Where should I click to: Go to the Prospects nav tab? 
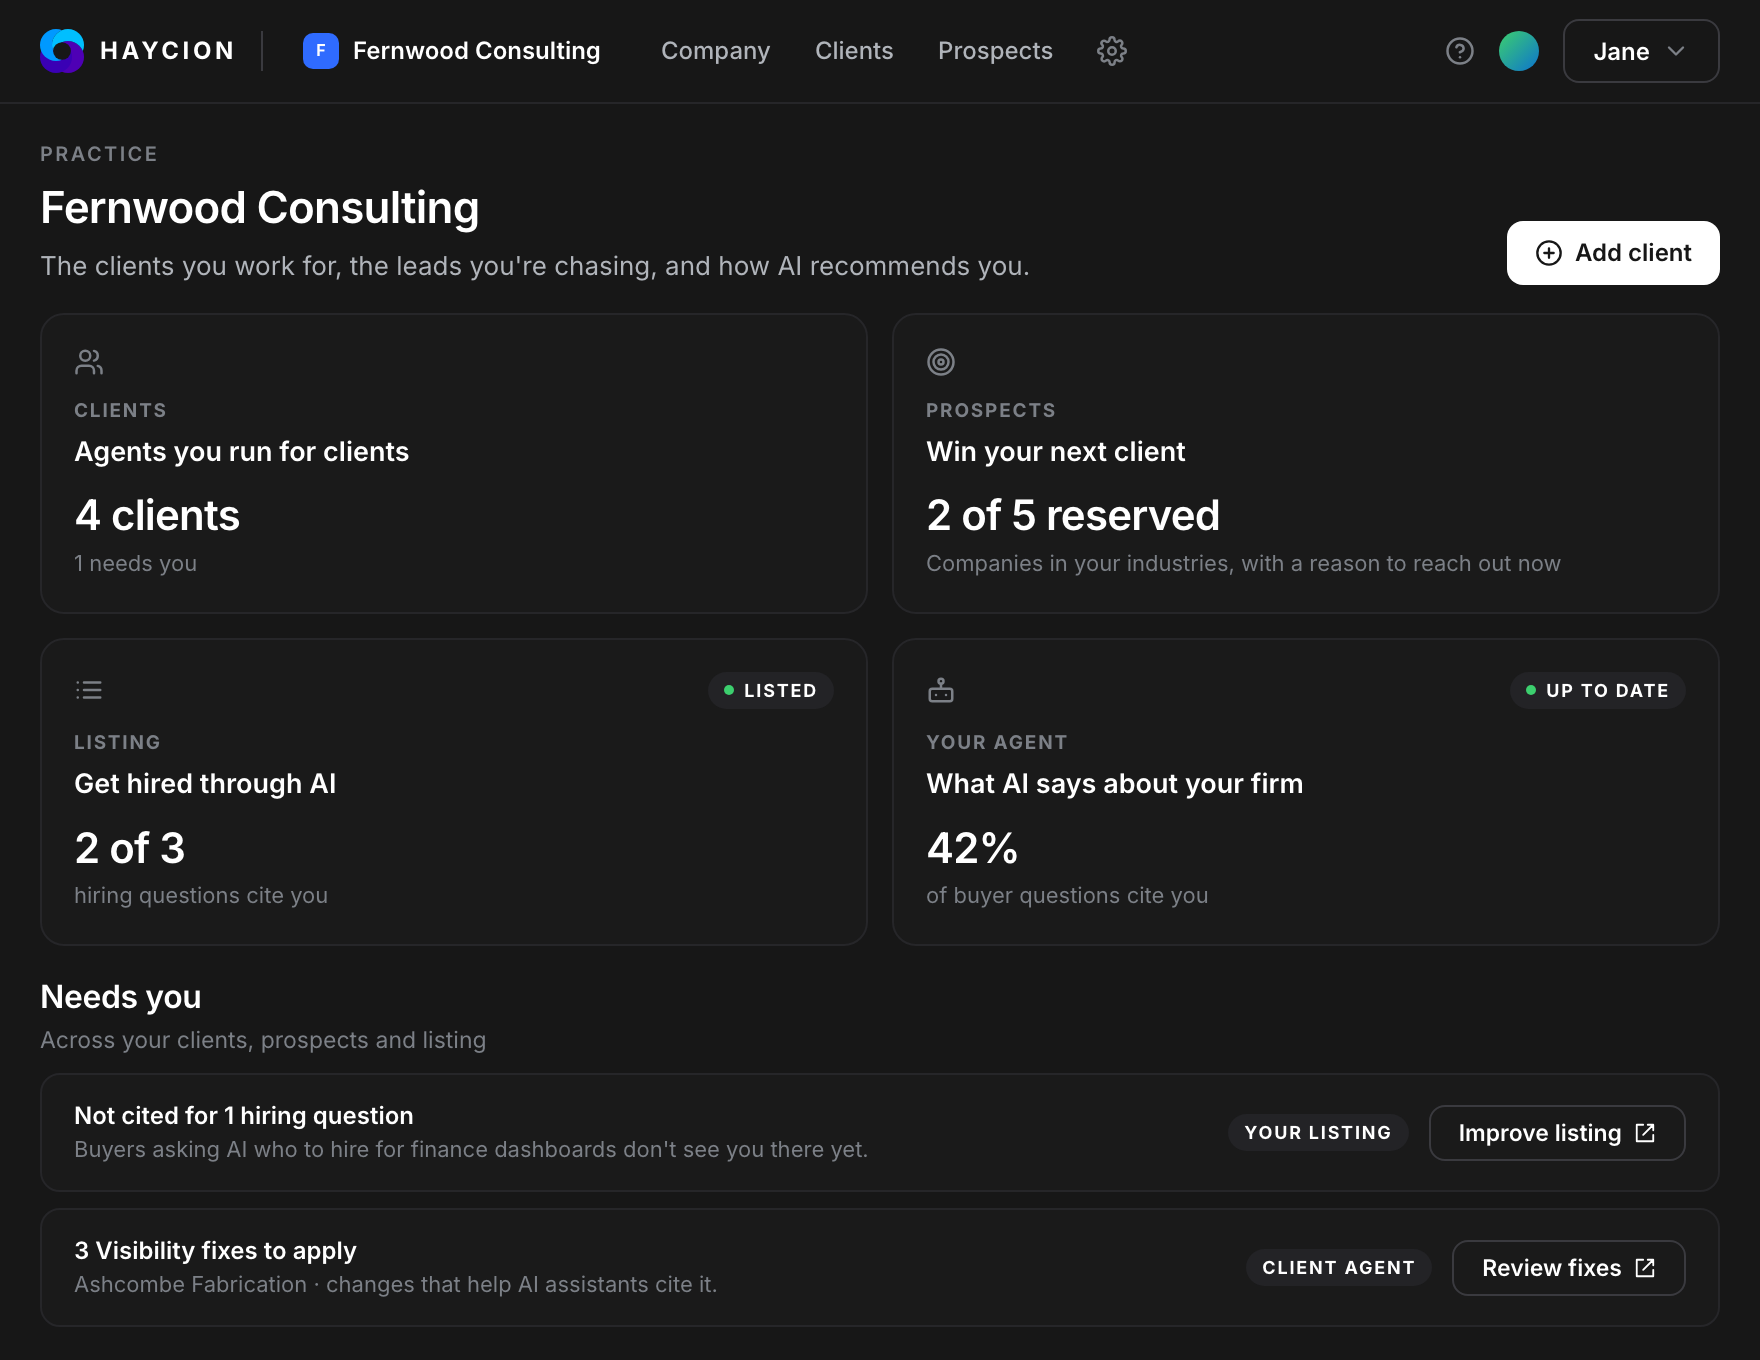[995, 51]
